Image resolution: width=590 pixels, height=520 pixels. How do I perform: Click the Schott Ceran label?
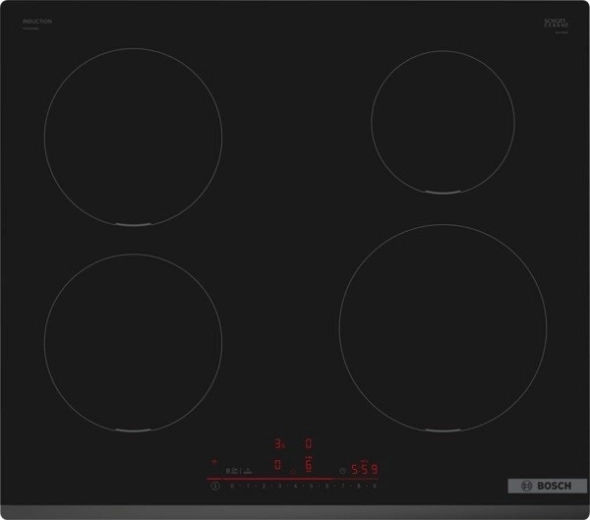pos(556,23)
